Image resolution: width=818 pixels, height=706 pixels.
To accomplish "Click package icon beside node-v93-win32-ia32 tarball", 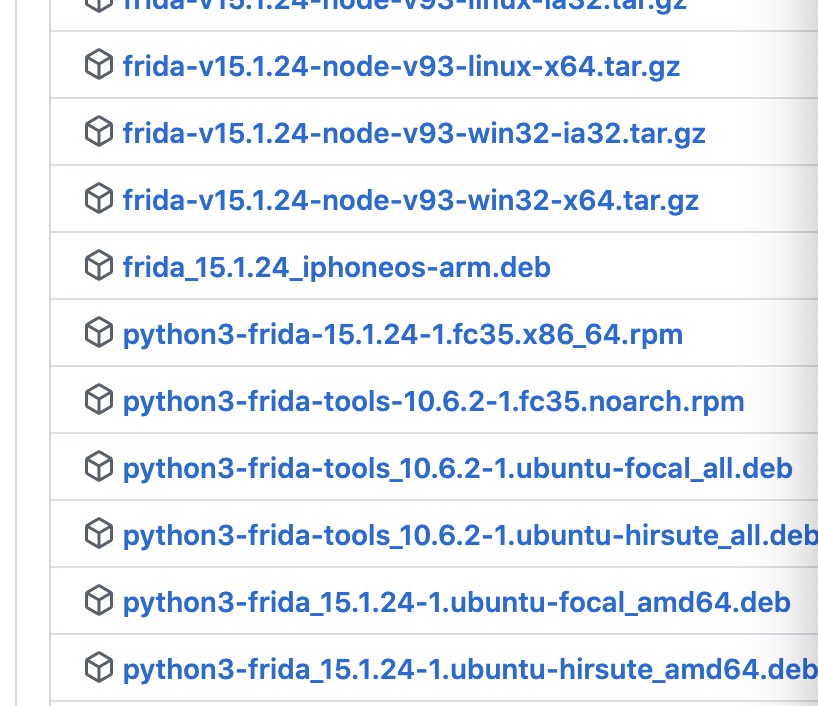I will [98, 133].
